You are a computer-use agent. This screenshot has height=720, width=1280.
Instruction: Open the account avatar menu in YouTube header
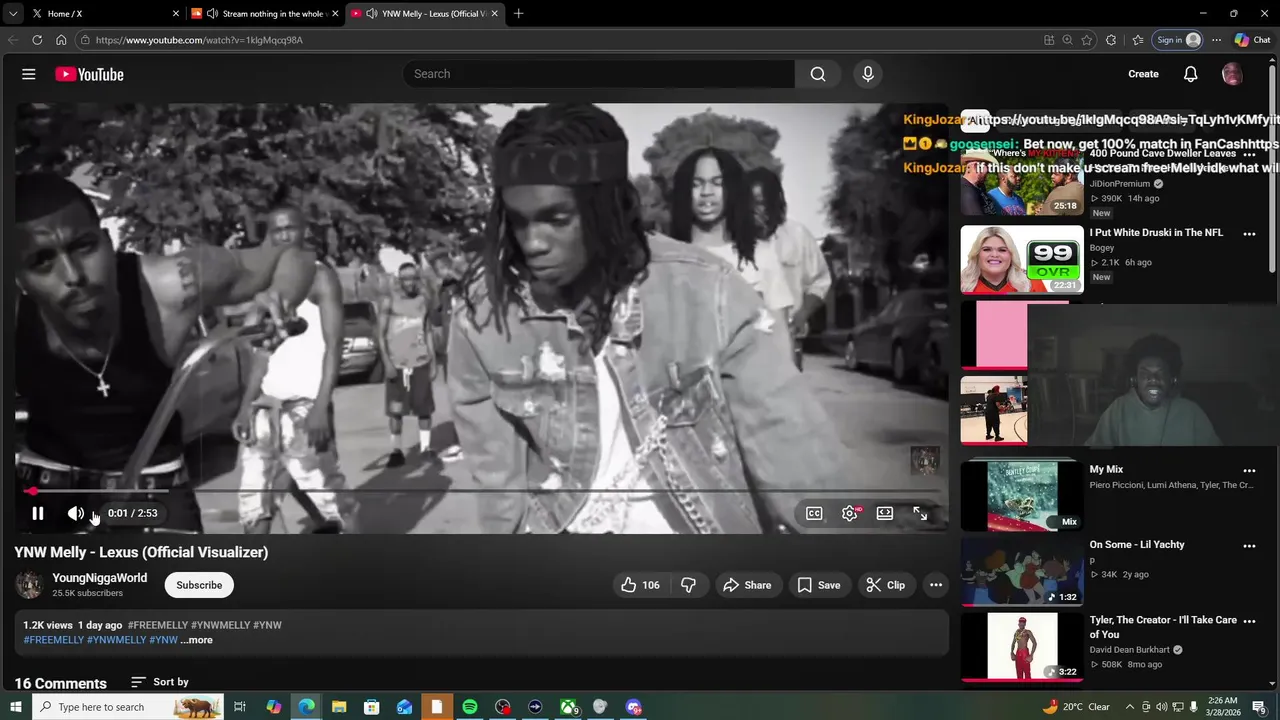point(1232,74)
